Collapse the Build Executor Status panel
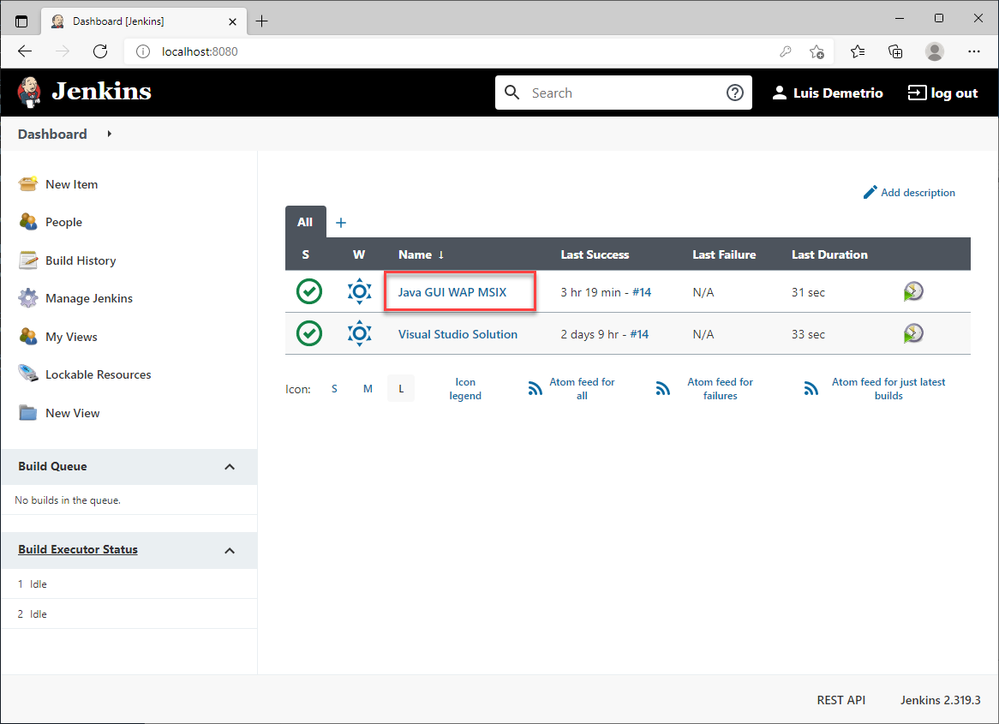The image size is (999, 724). coord(230,551)
